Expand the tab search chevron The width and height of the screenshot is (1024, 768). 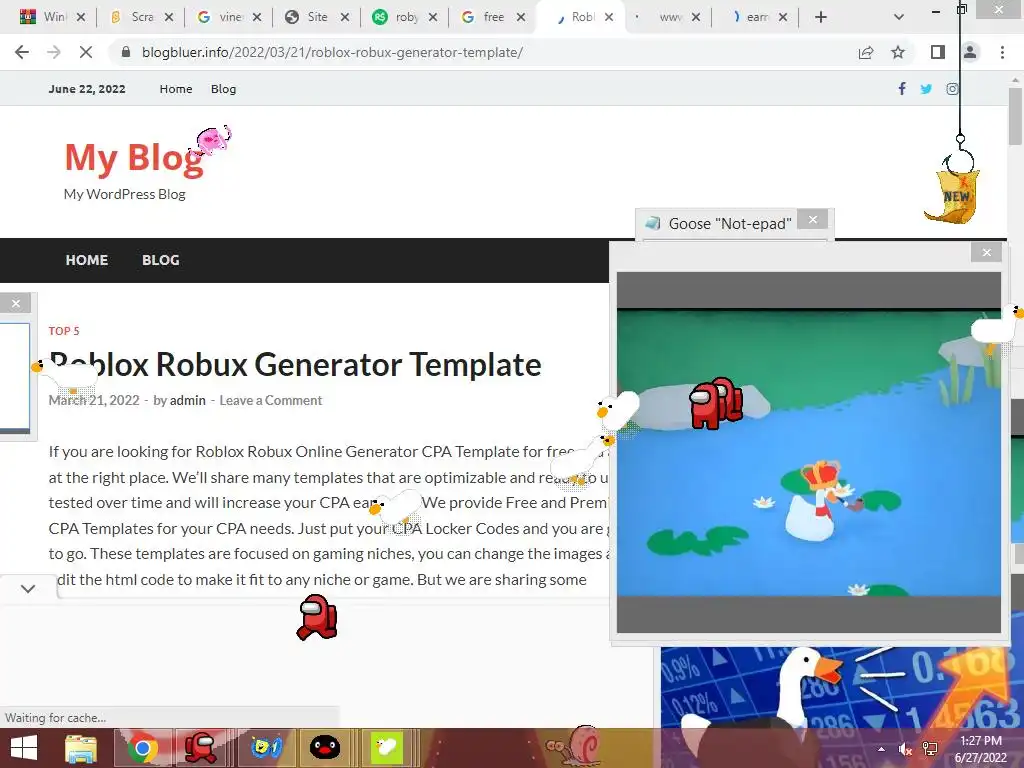point(899,17)
